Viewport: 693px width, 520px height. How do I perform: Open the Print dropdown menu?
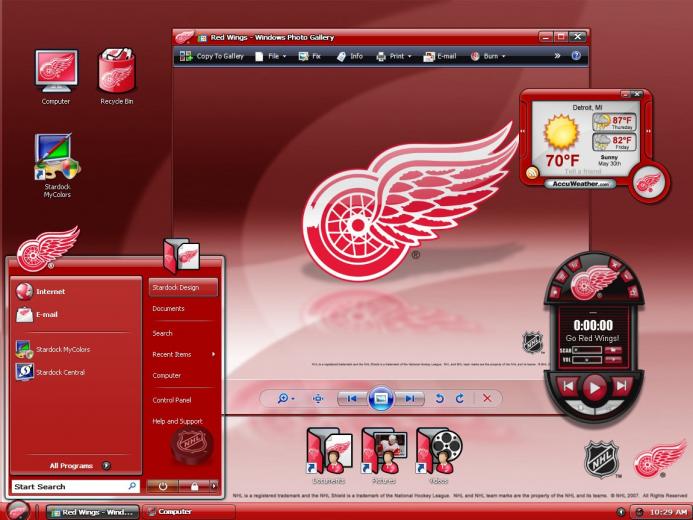[x=394, y=56]
